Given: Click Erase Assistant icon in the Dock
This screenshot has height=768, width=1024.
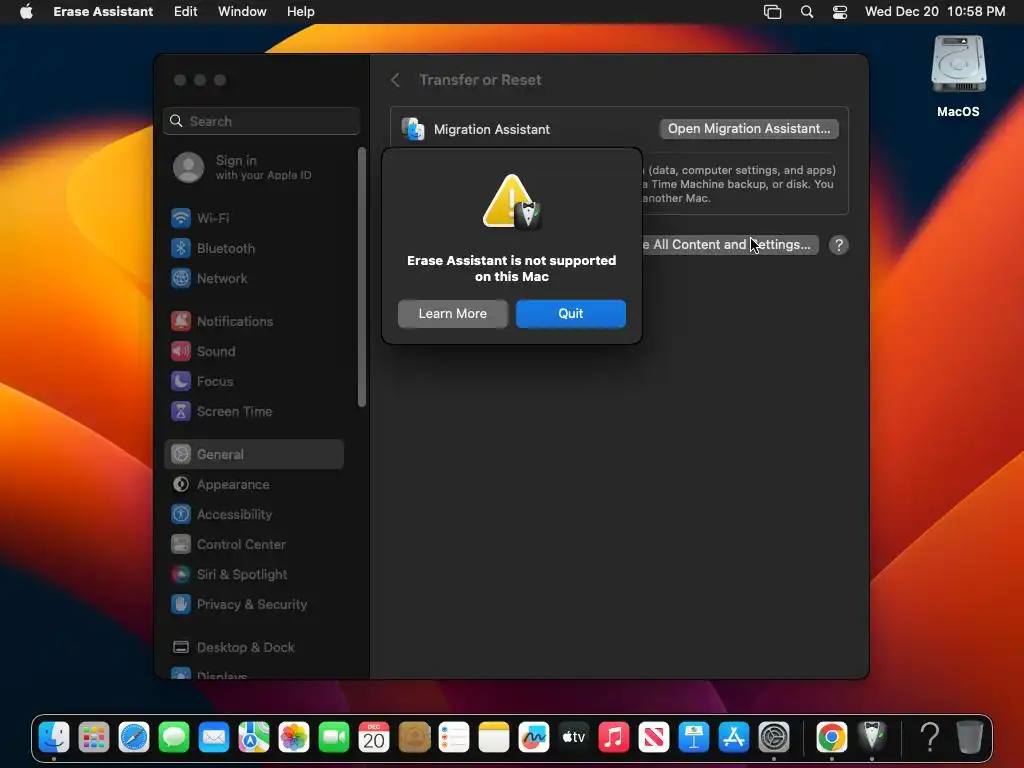Looking at the screenshot, I should tap(872, 737).
